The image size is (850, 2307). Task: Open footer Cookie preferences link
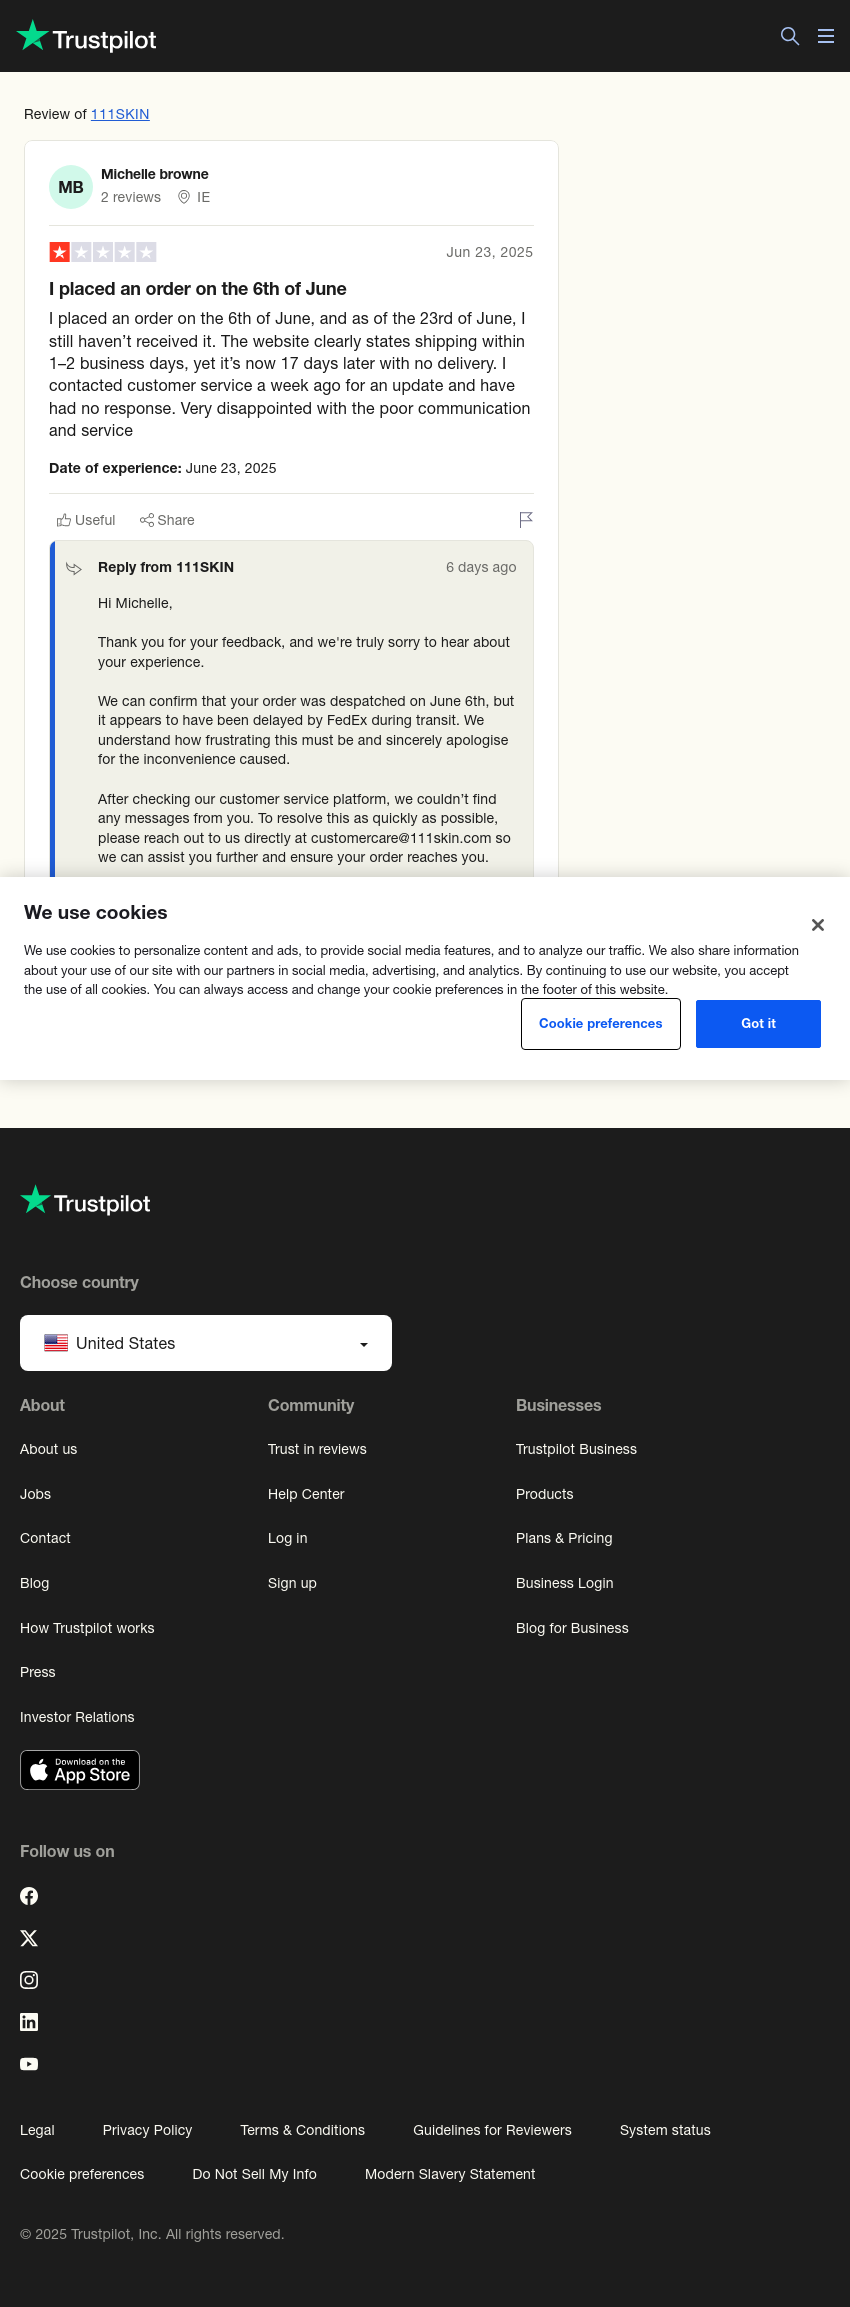[82, 2174]
